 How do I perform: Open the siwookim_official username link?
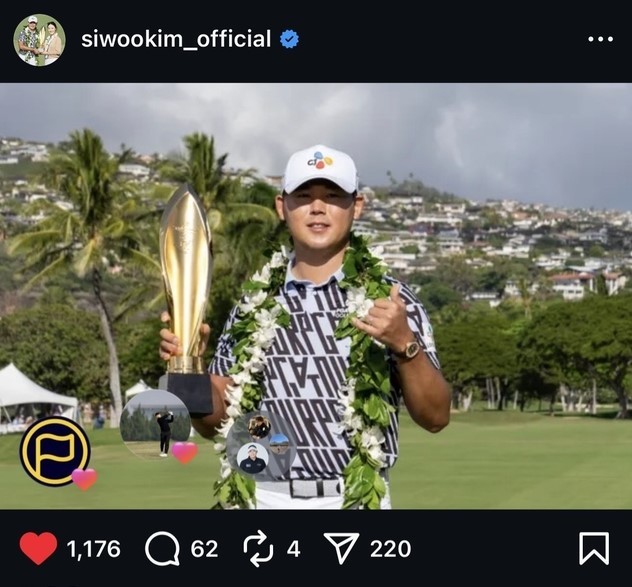176,40
